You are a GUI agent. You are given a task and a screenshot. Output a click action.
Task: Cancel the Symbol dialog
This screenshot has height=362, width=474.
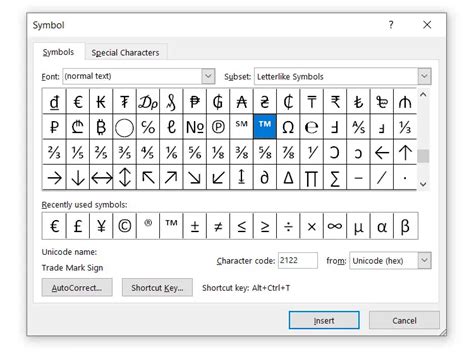404,320
